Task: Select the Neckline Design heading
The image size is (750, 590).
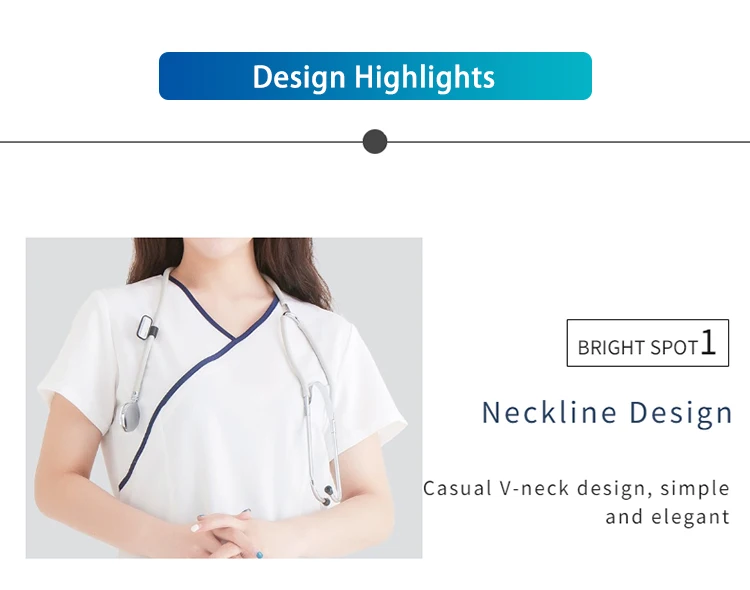Action: tap(607, 412)
